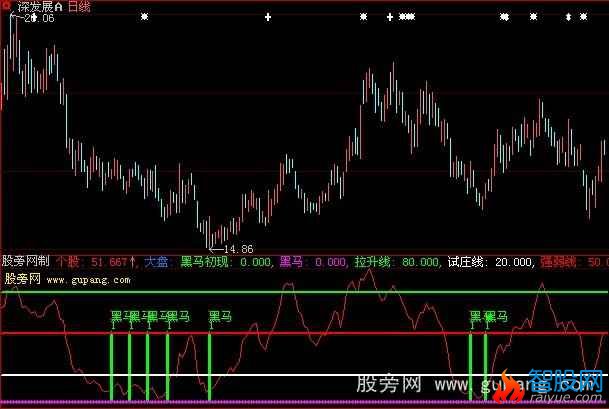The image size is (609, 409).
Task: Click the yellow 股旁网 label in indicator pane
Action: click(x=23, y=279)
